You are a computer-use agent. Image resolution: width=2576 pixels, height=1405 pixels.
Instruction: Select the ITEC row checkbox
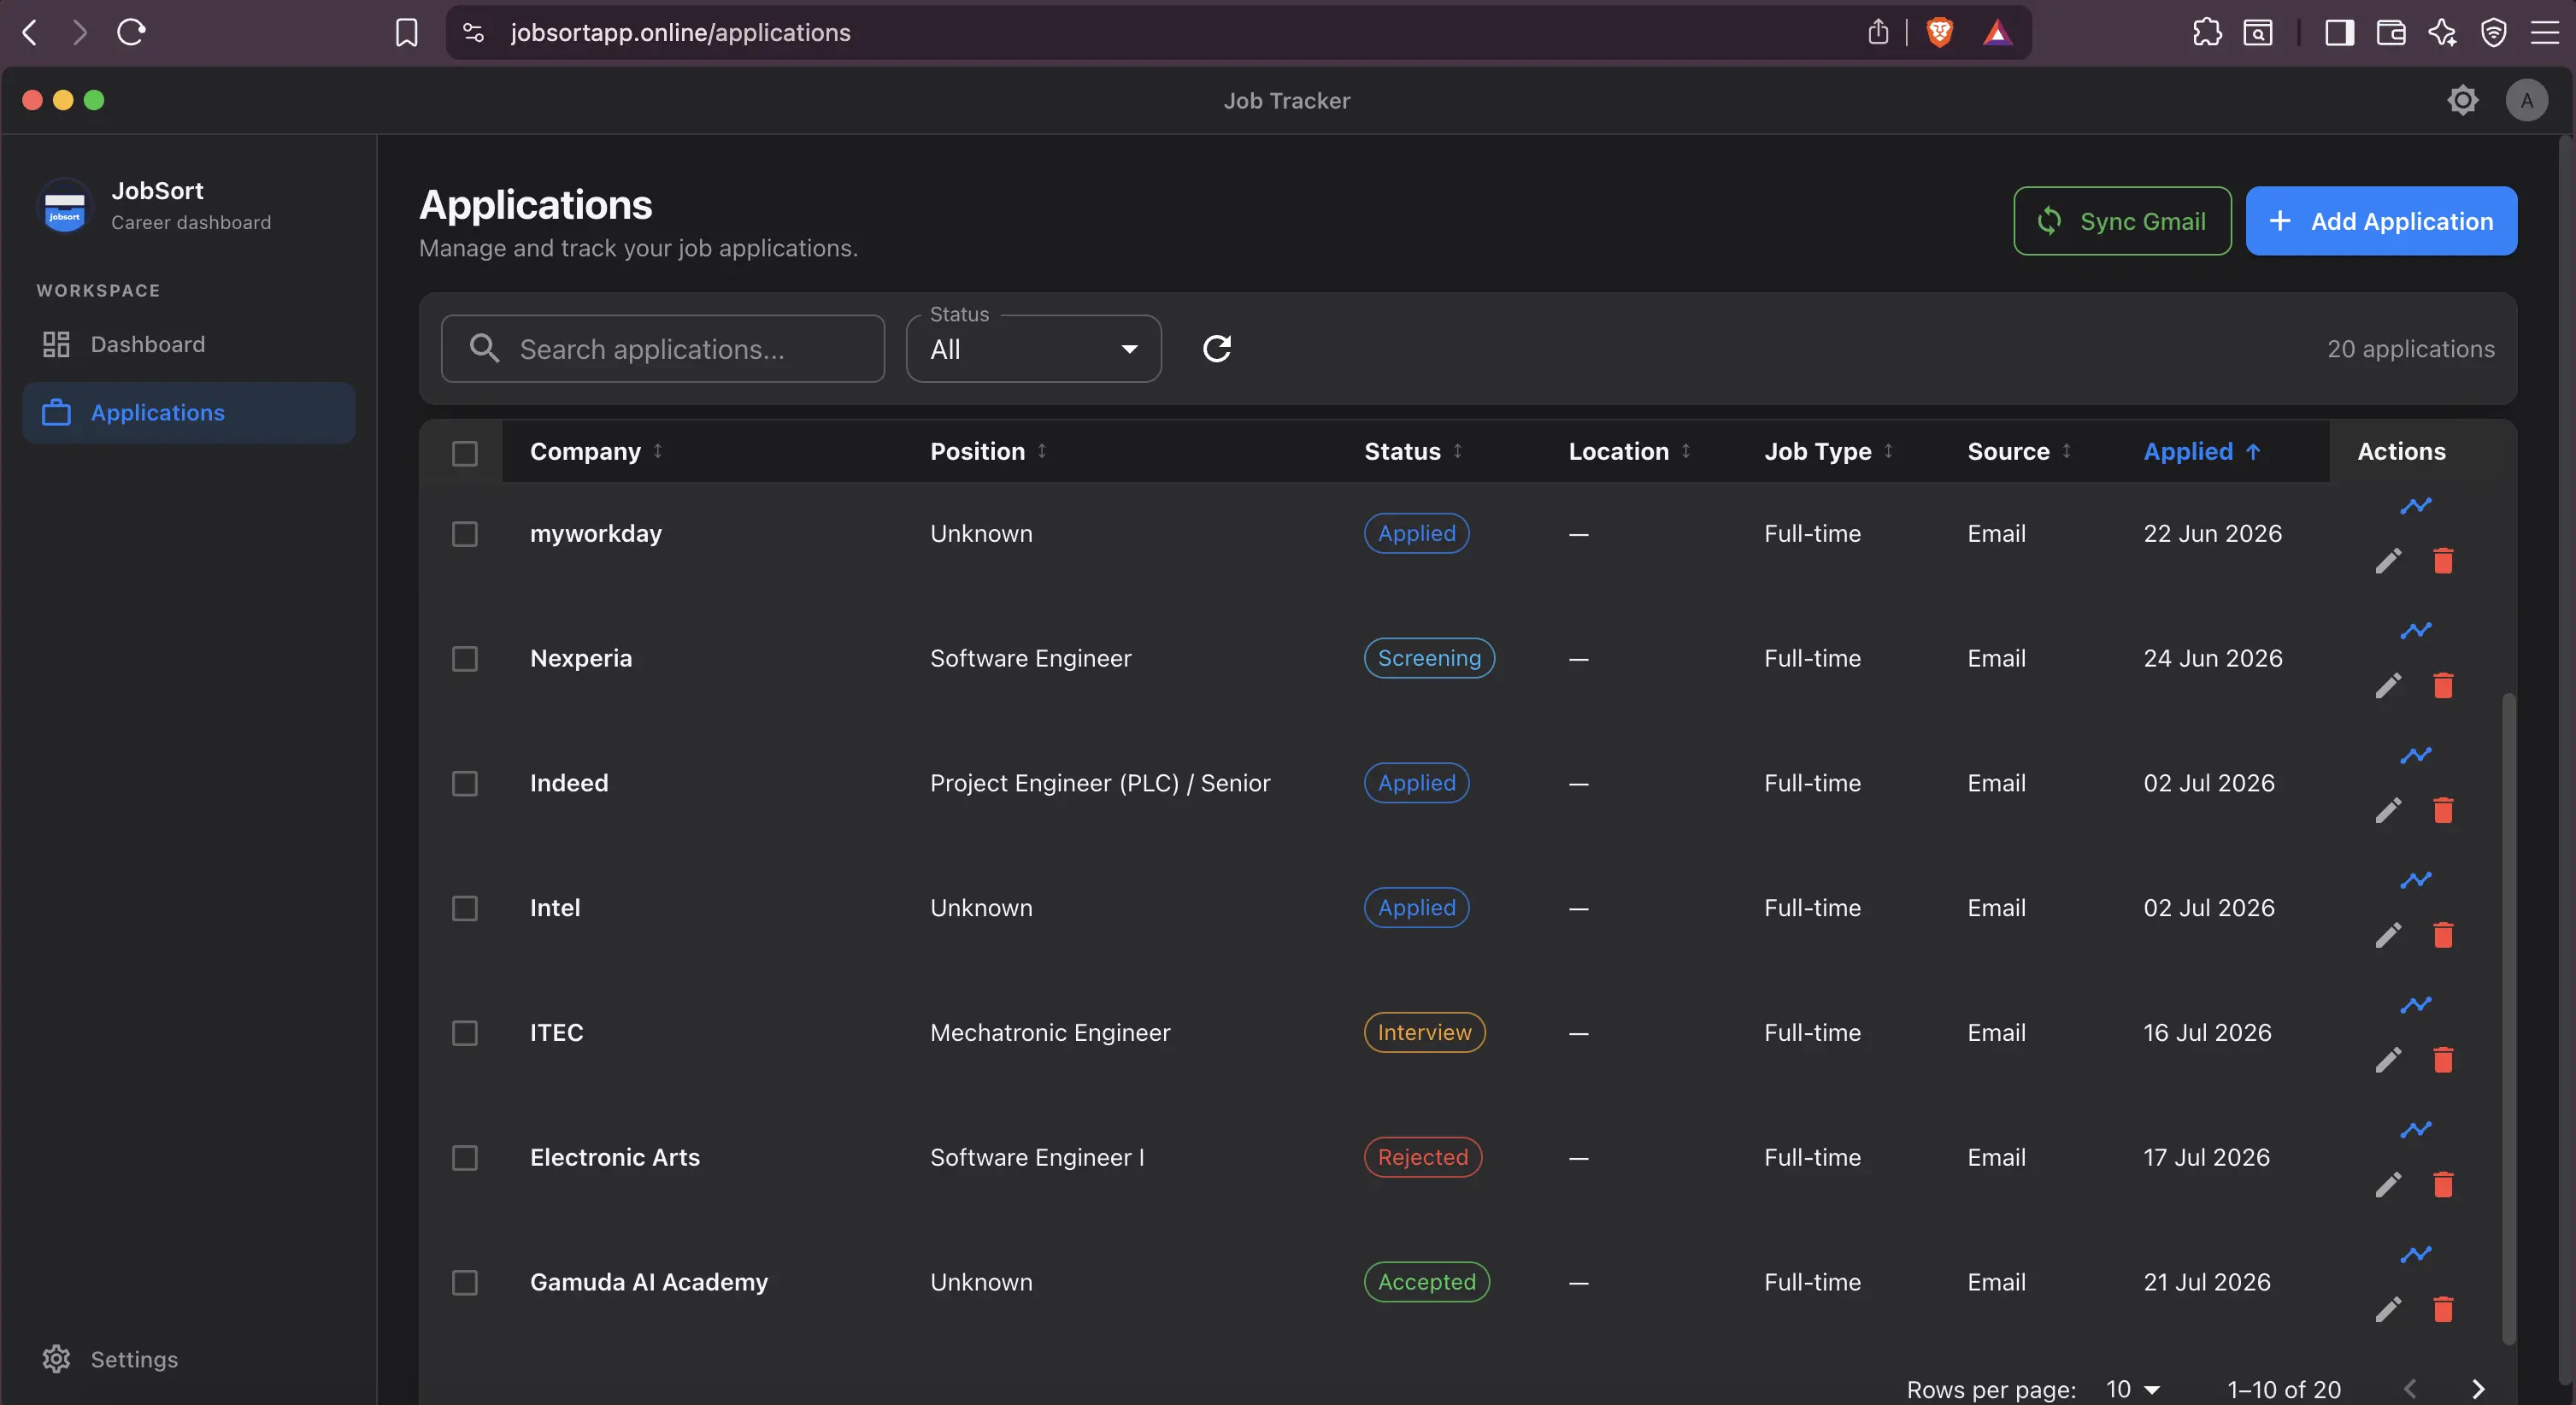(464, 1033)
